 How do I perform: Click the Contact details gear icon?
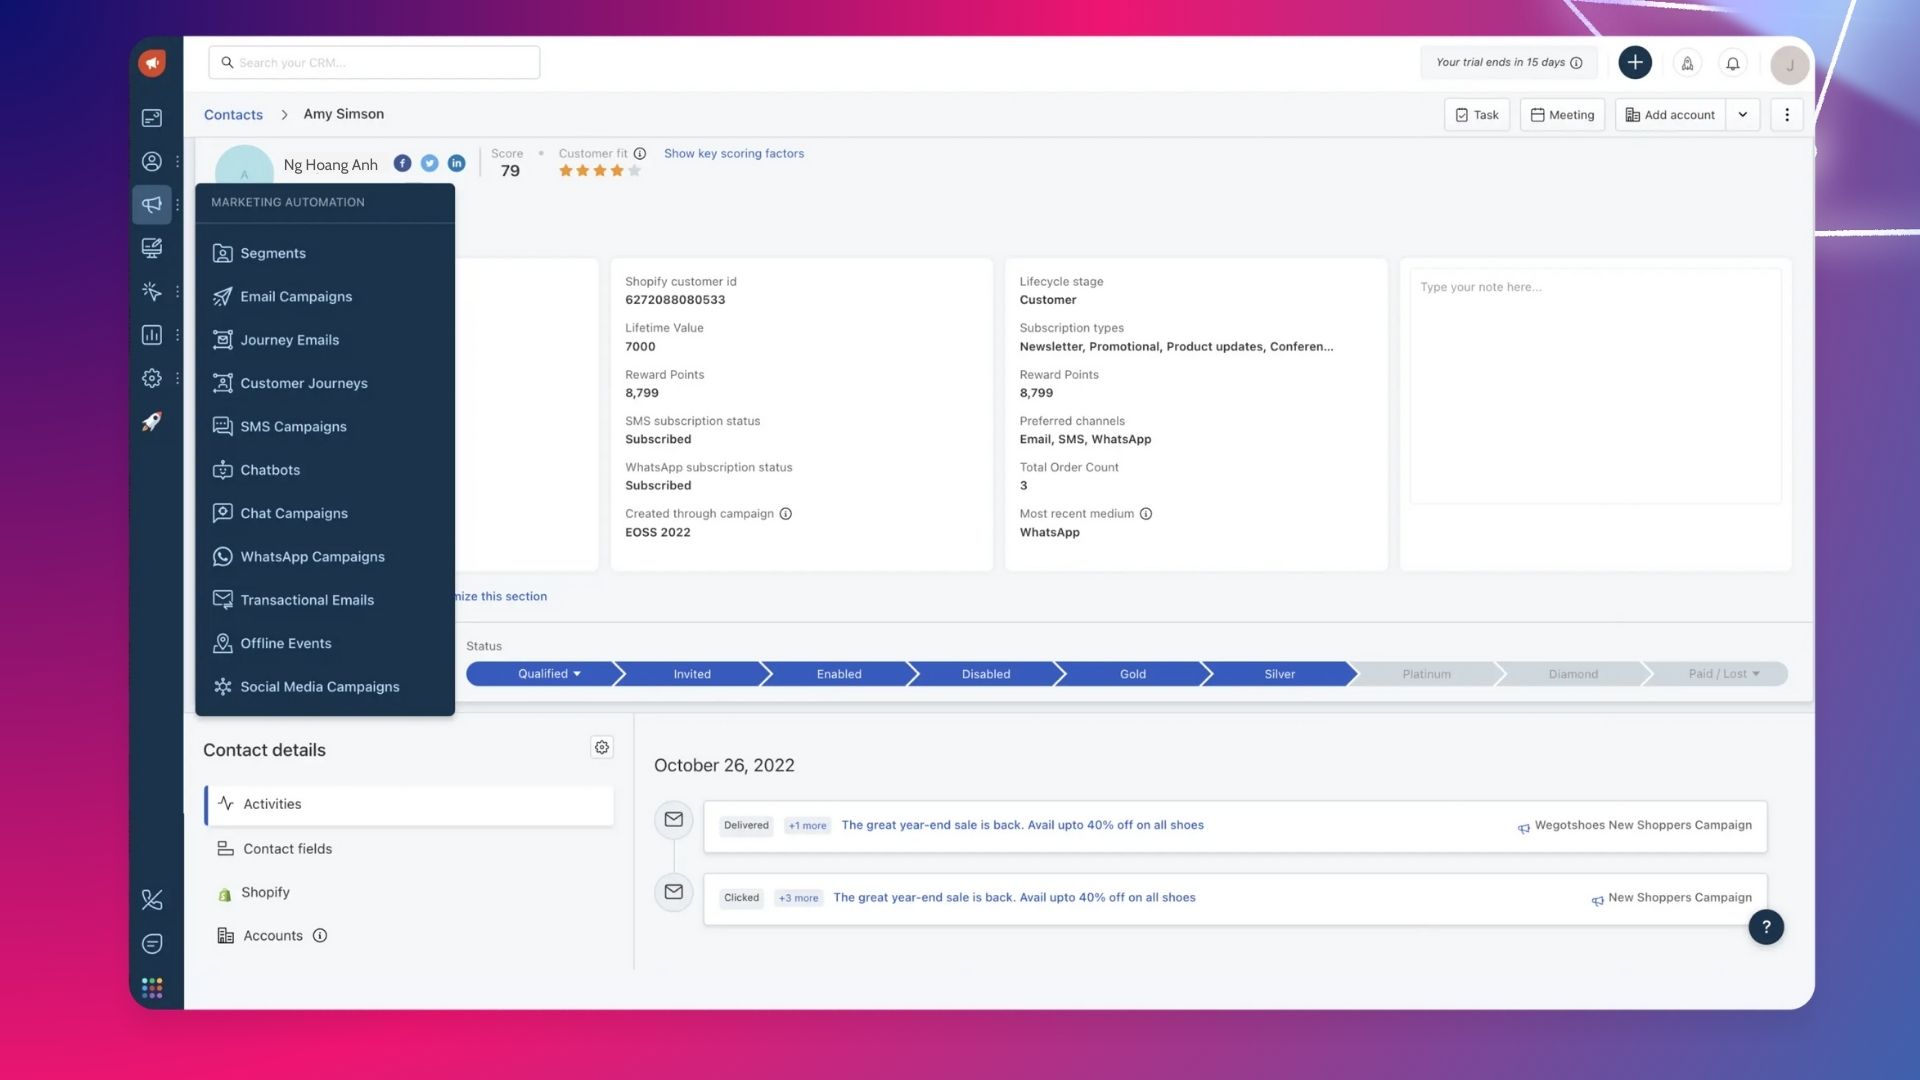click(602, 747)
